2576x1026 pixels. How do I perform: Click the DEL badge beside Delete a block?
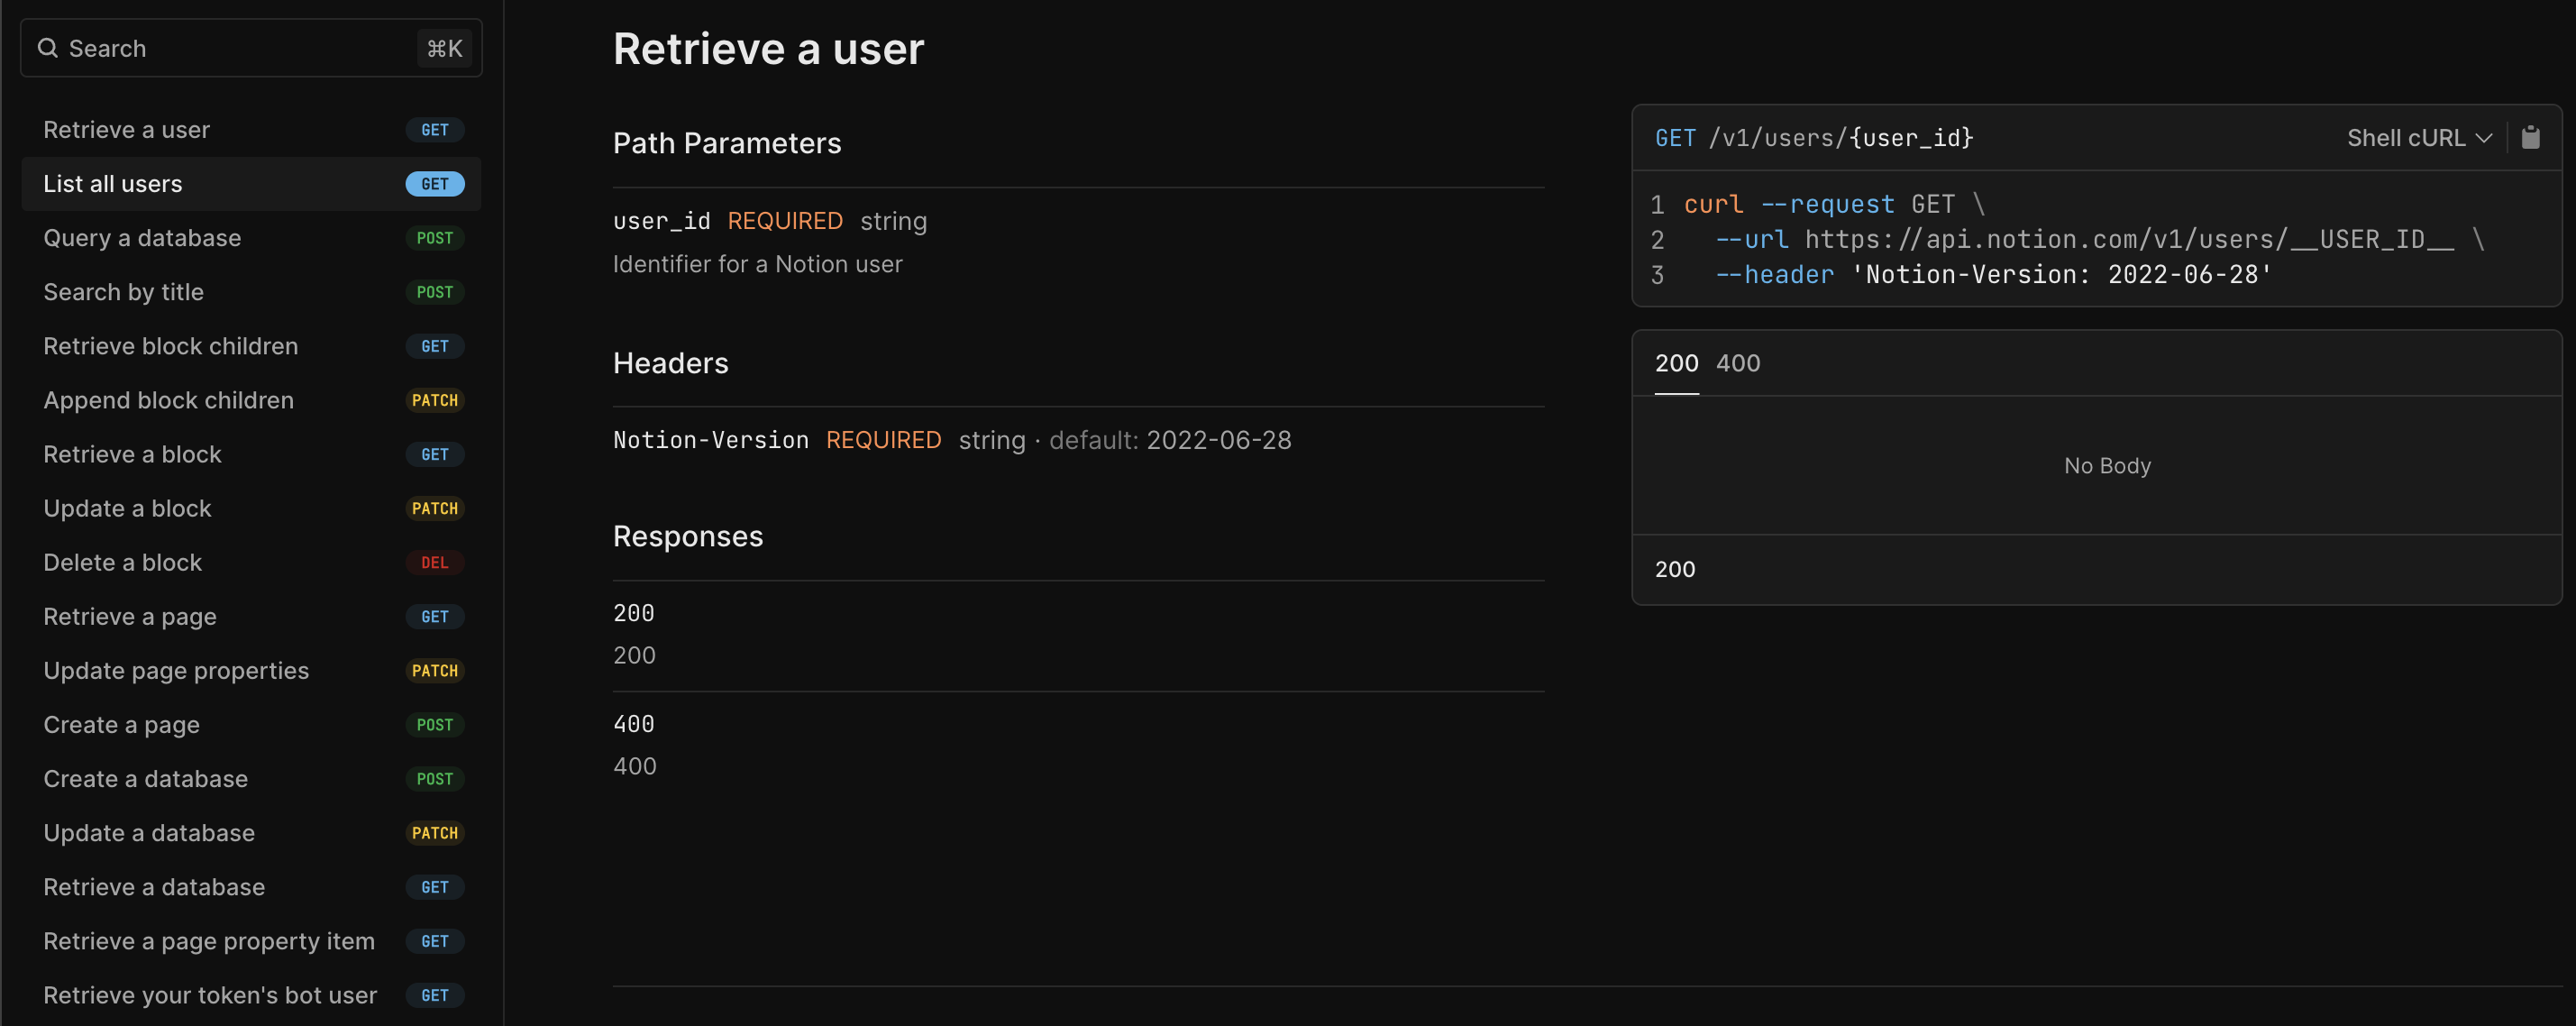435,562
